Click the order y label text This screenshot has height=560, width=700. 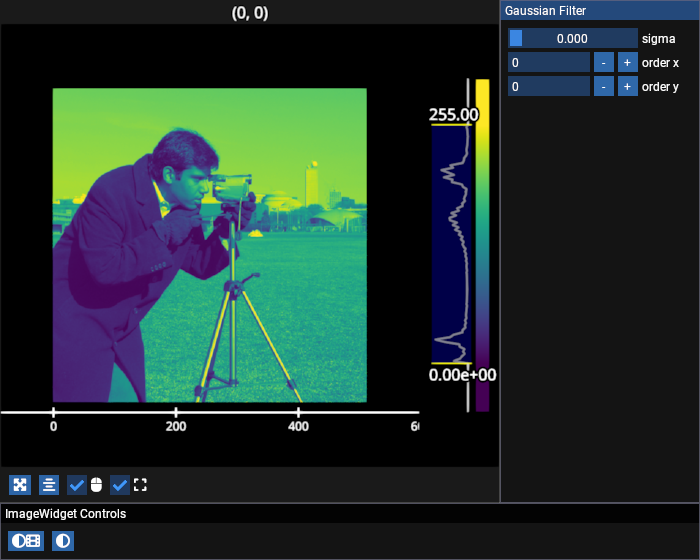point(660,87)
